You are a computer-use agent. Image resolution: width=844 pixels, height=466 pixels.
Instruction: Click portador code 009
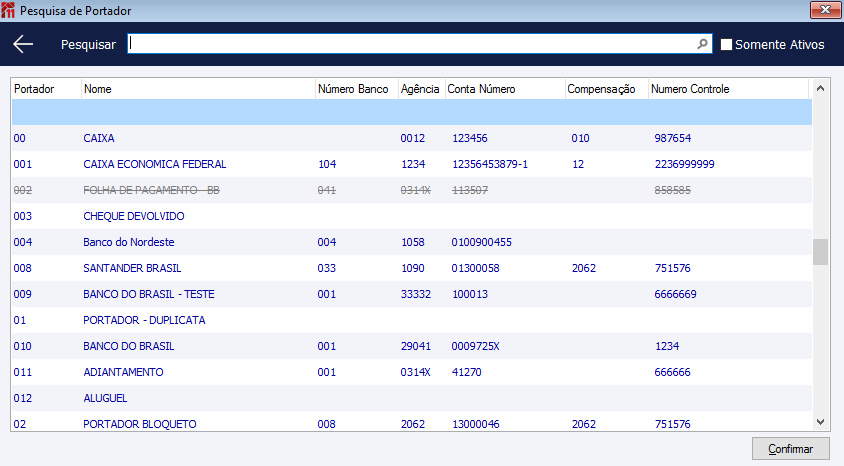23,294
